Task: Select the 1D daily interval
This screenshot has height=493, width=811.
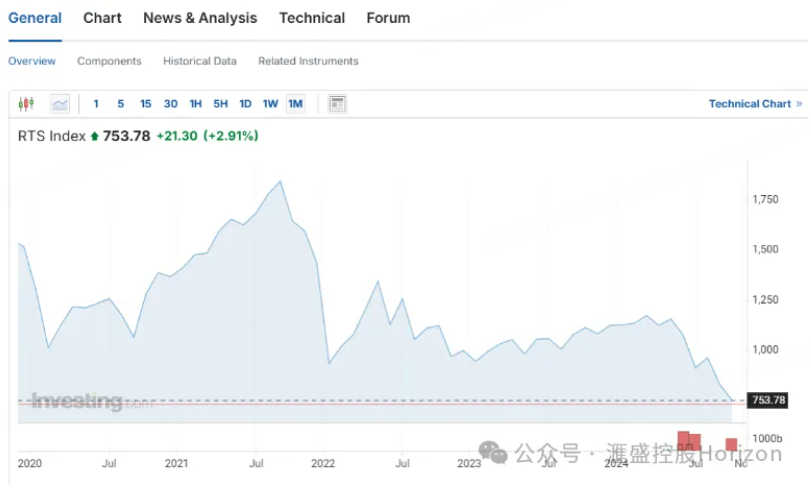Action: point(246,104)
